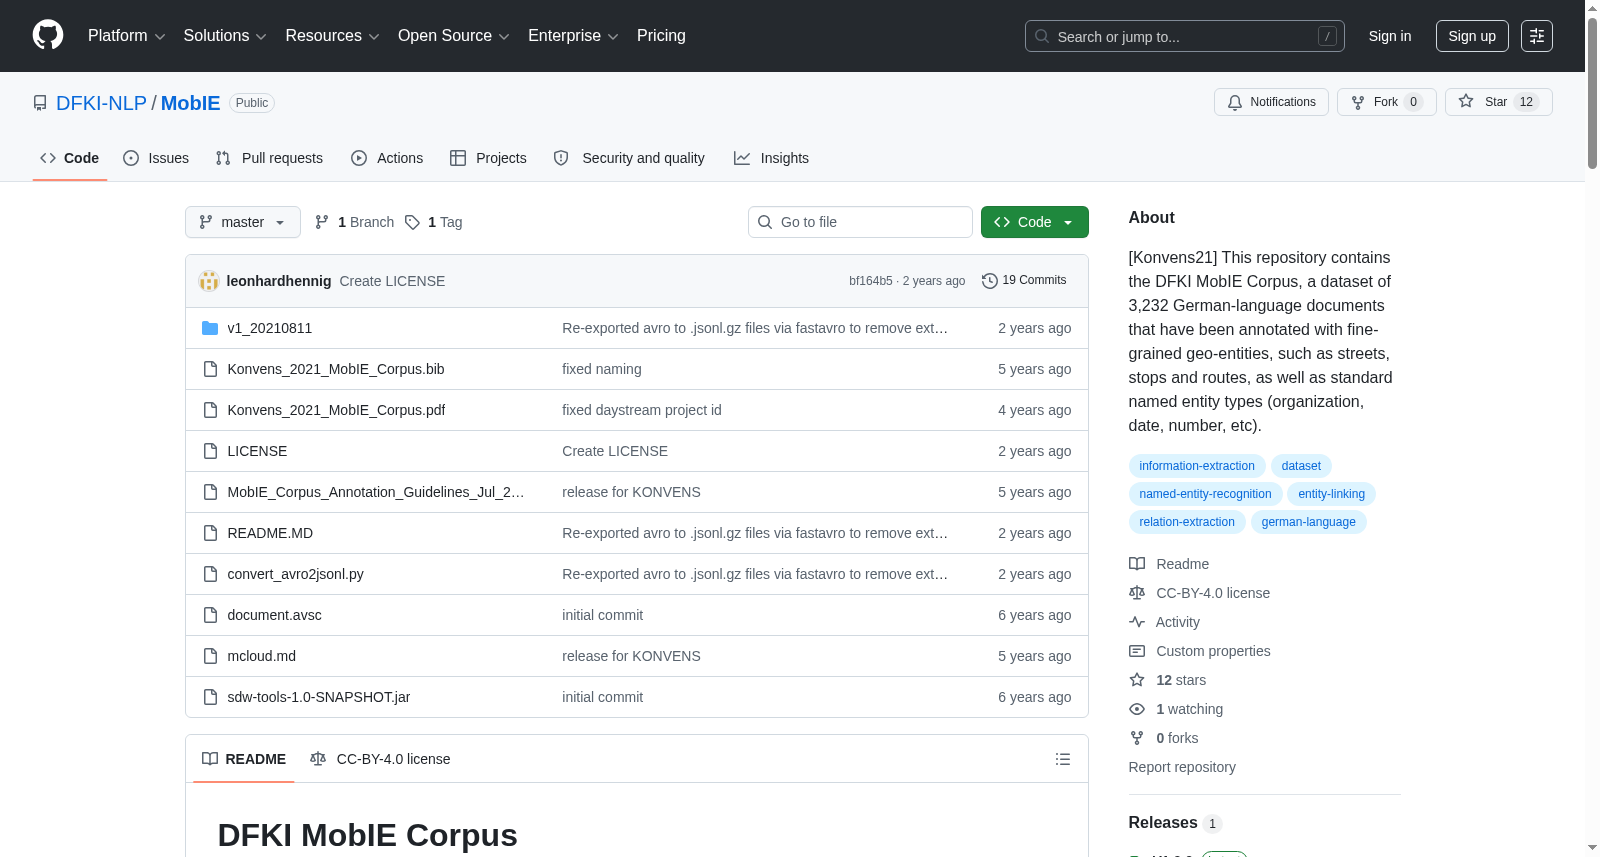Open the Security and quality tab
Screen dimensions: 1600x857
(629, 158)
